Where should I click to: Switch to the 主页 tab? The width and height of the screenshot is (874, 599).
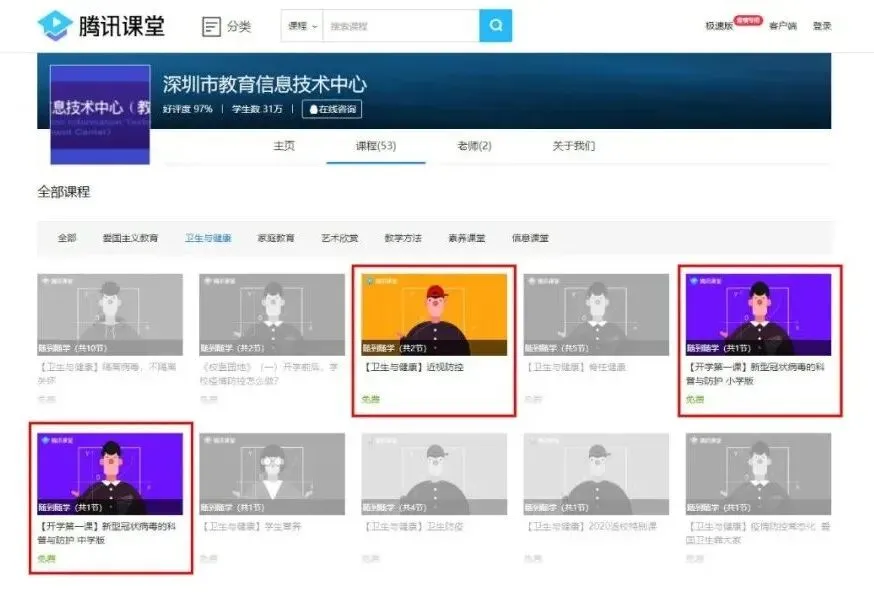284,146
